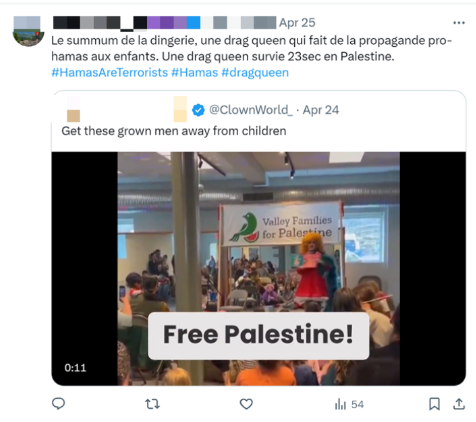Play the embedded video thumbnail
The width and height of the screenshot is (476, 422).
point(258,269)
